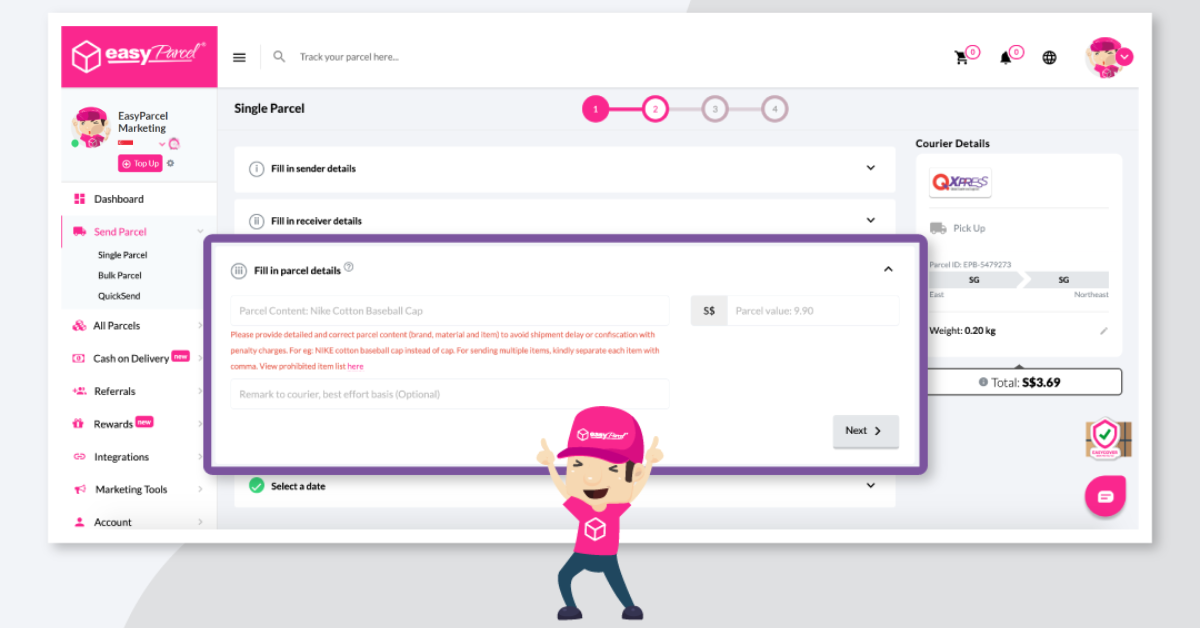1200x628 pixels.
Task: Select Bulk Parcel in sidebar submenu
Action: click(120, 275)
